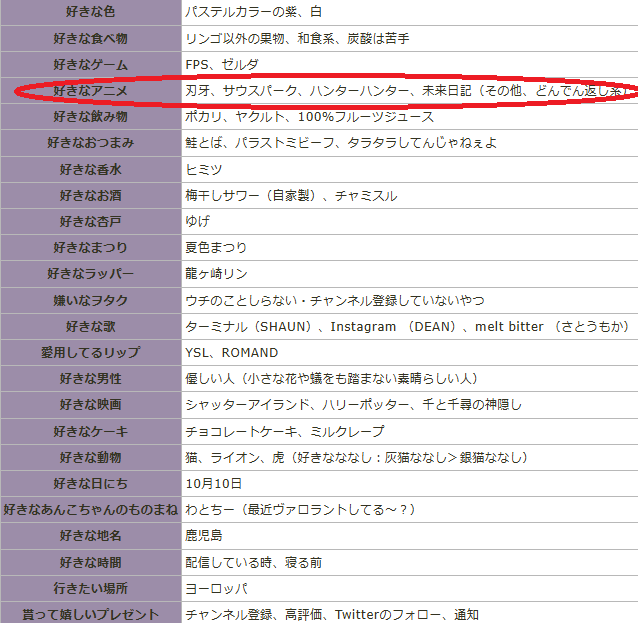
Task: Select the ポカリ、ヤクルト drink value cell
Action: coord(309,117)
